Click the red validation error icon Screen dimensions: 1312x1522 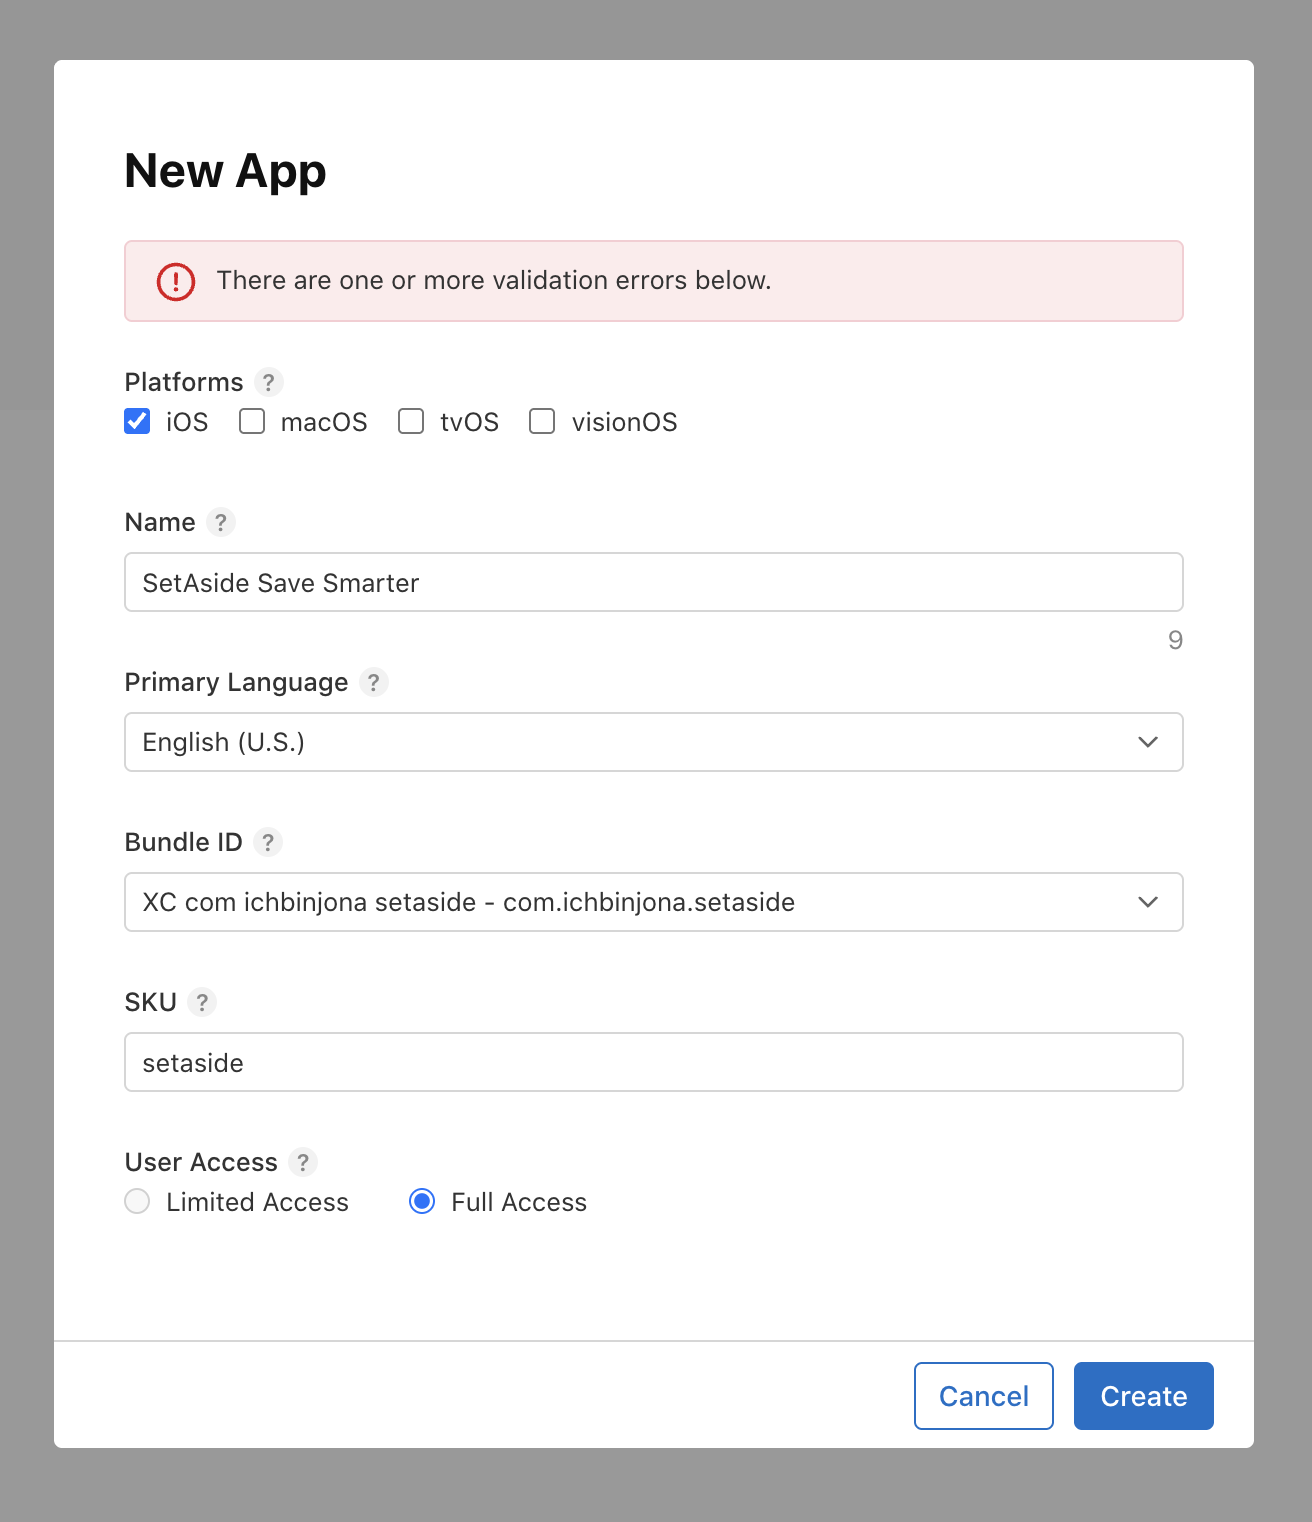point(176,281)
